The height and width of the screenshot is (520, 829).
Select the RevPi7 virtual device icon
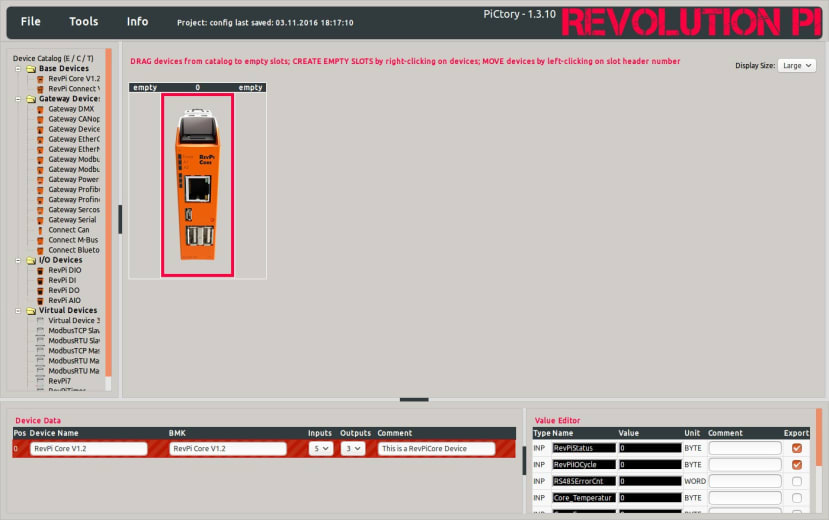click(40, 381)
